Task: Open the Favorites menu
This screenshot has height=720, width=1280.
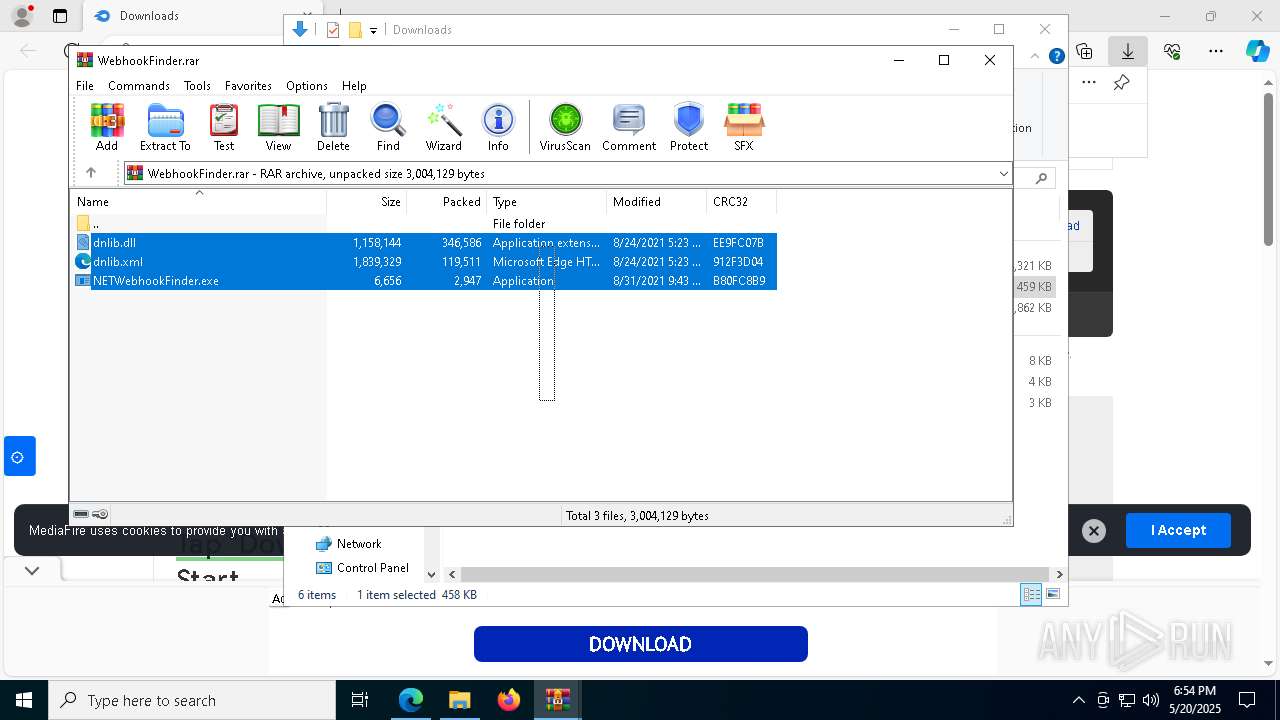Action: coord(248,86)
